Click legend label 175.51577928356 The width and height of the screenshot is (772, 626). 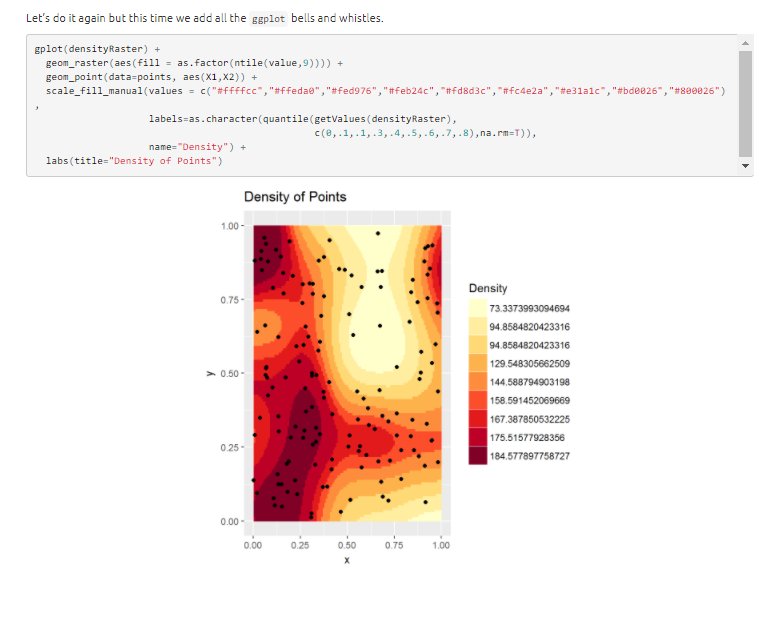(527, 437)
